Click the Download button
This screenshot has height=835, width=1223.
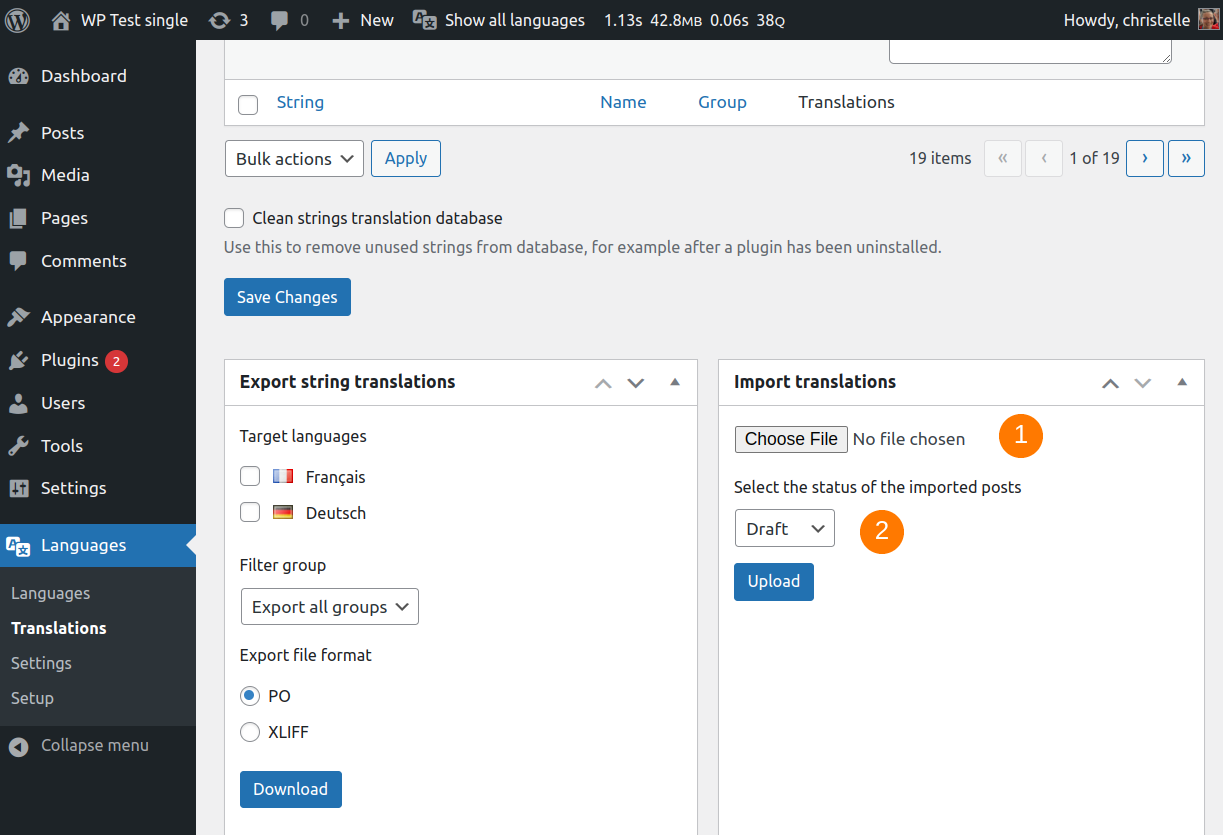point(291,789)
